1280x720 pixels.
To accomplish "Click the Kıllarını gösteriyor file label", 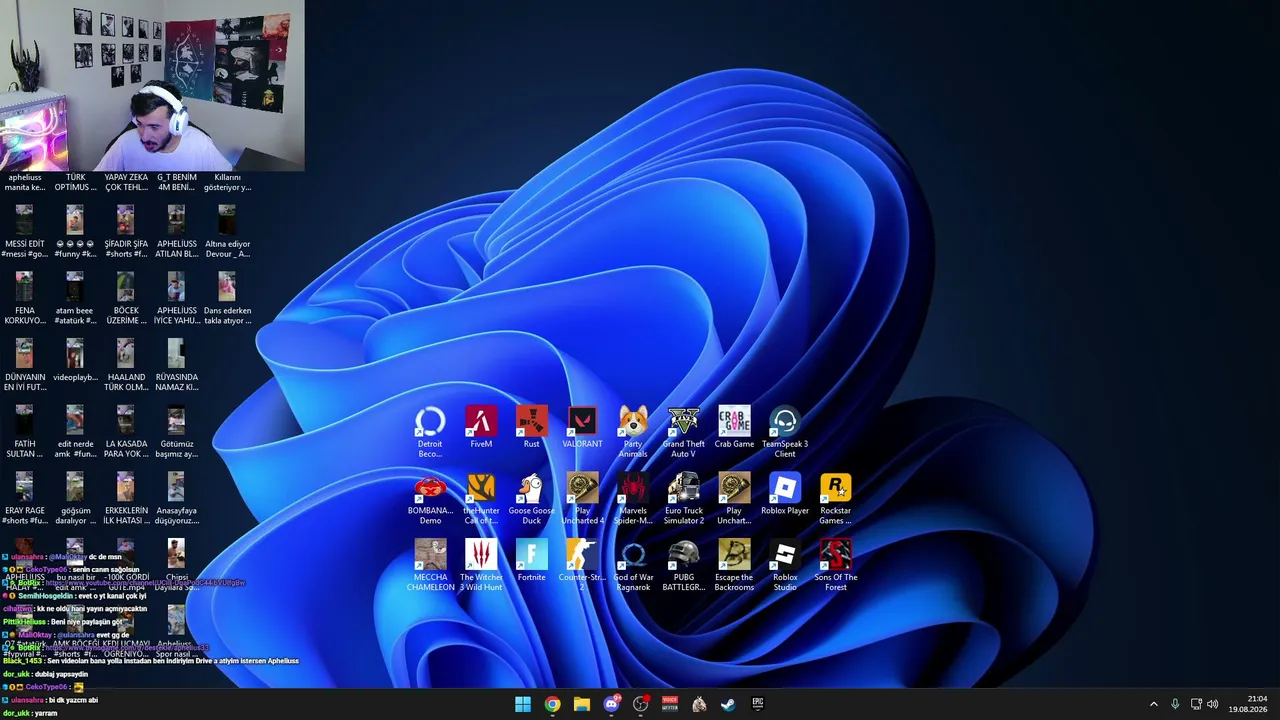I will tap(227, 182).
